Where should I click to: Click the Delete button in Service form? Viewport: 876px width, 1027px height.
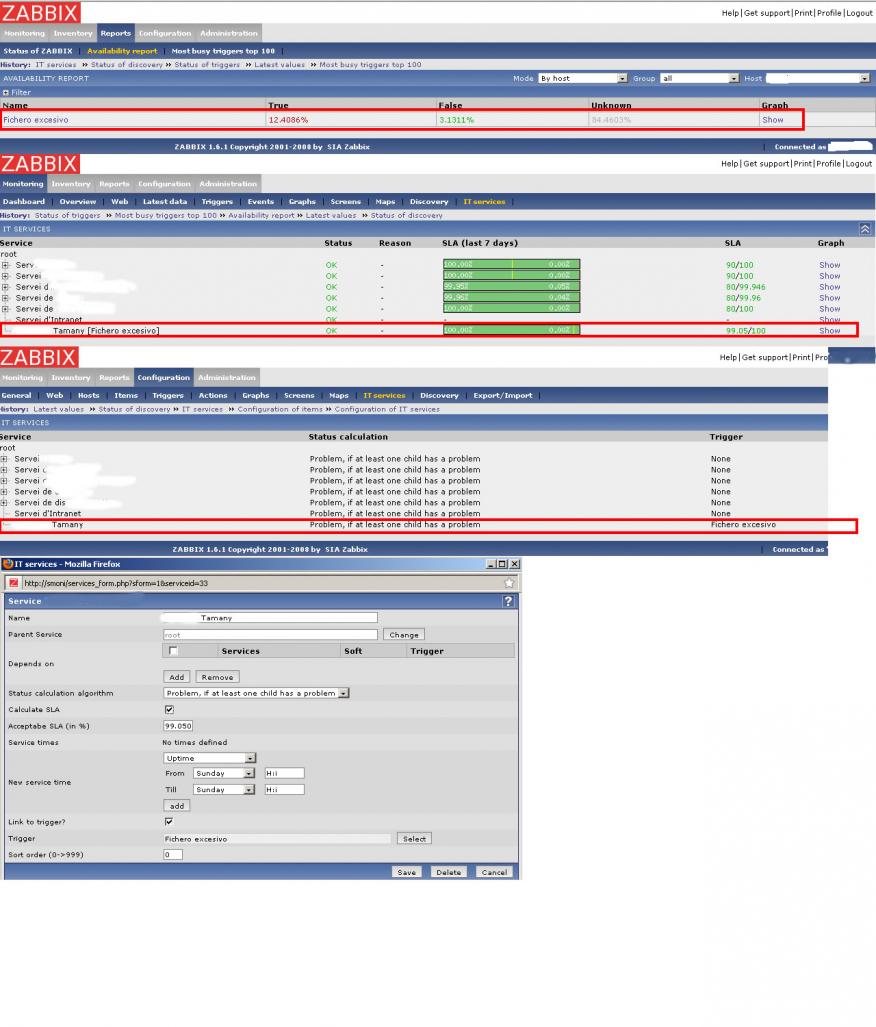point(448,872)
